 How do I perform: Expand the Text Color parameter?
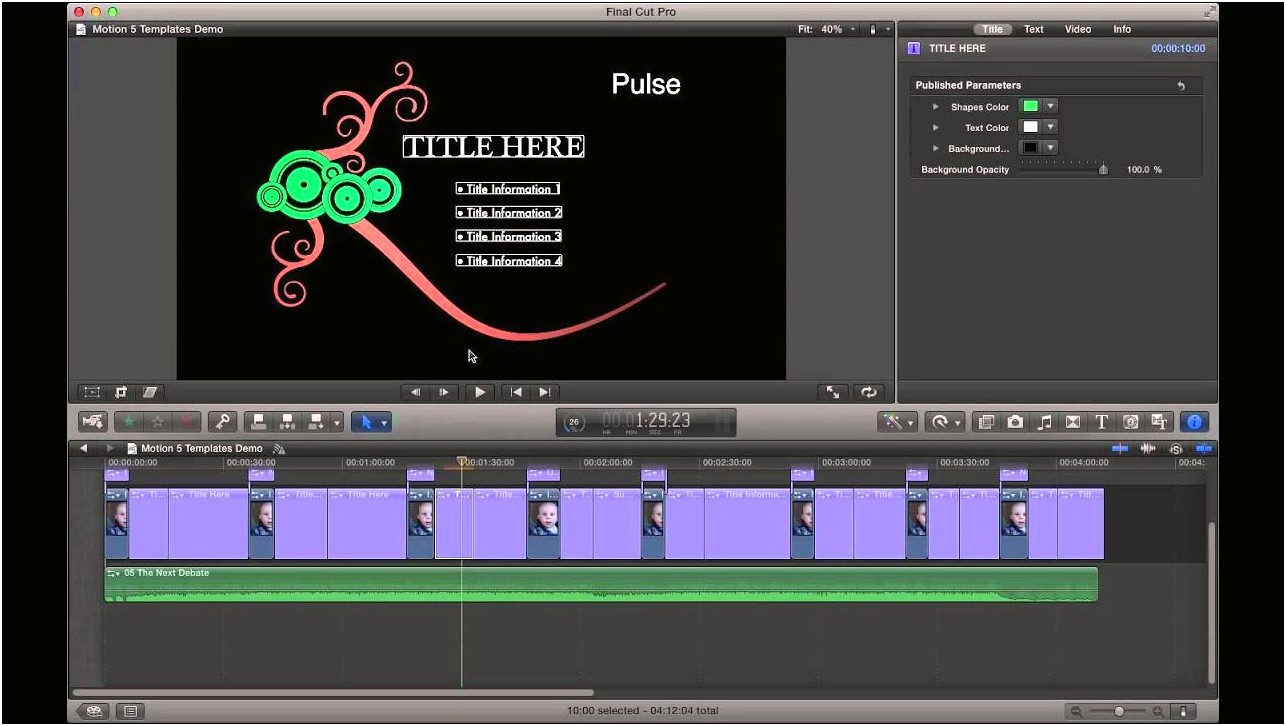pyautogui.click(x=936, y=128)
